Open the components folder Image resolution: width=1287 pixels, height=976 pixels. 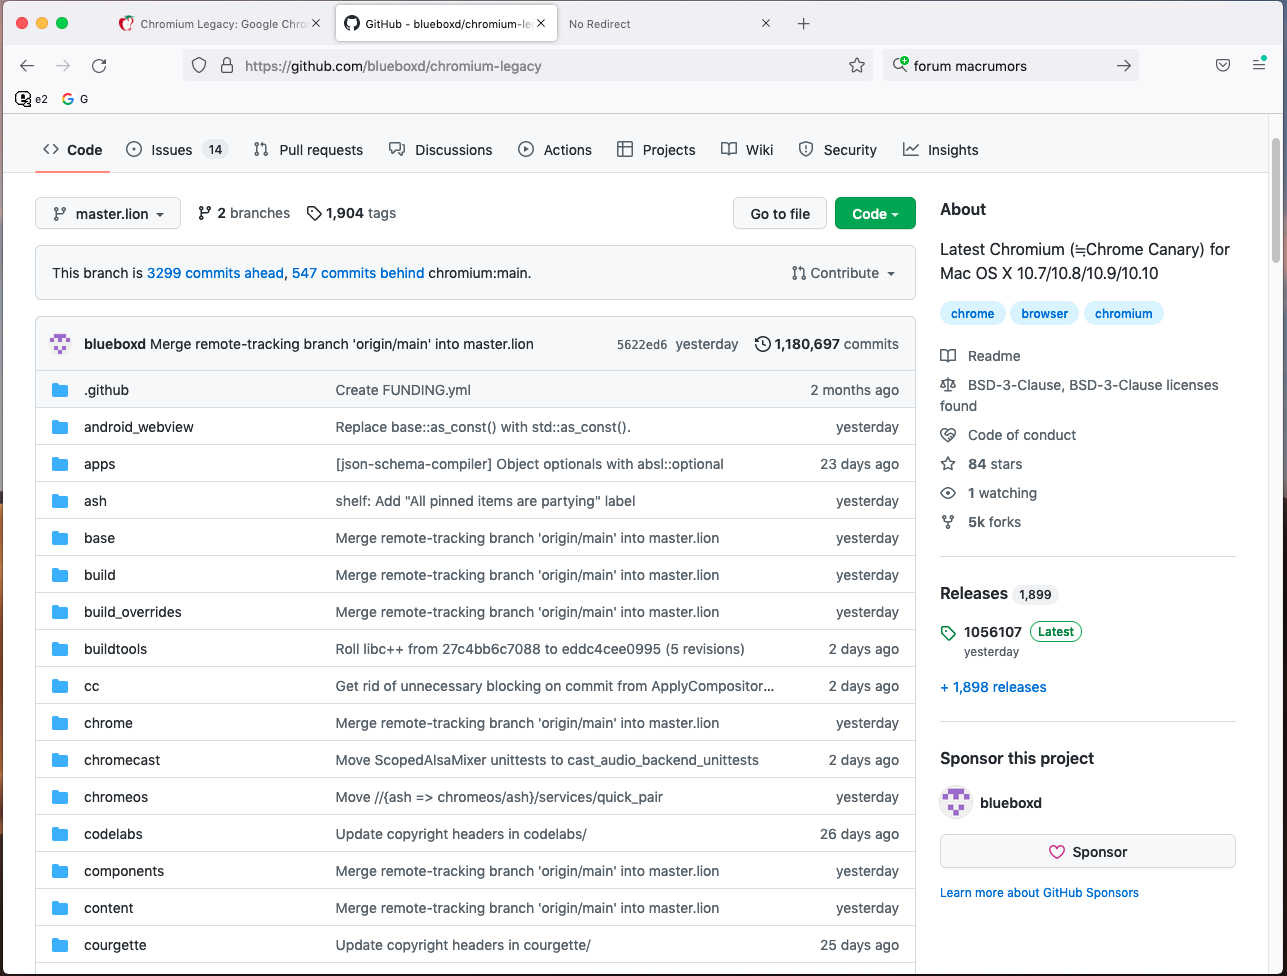click(124, 871)
